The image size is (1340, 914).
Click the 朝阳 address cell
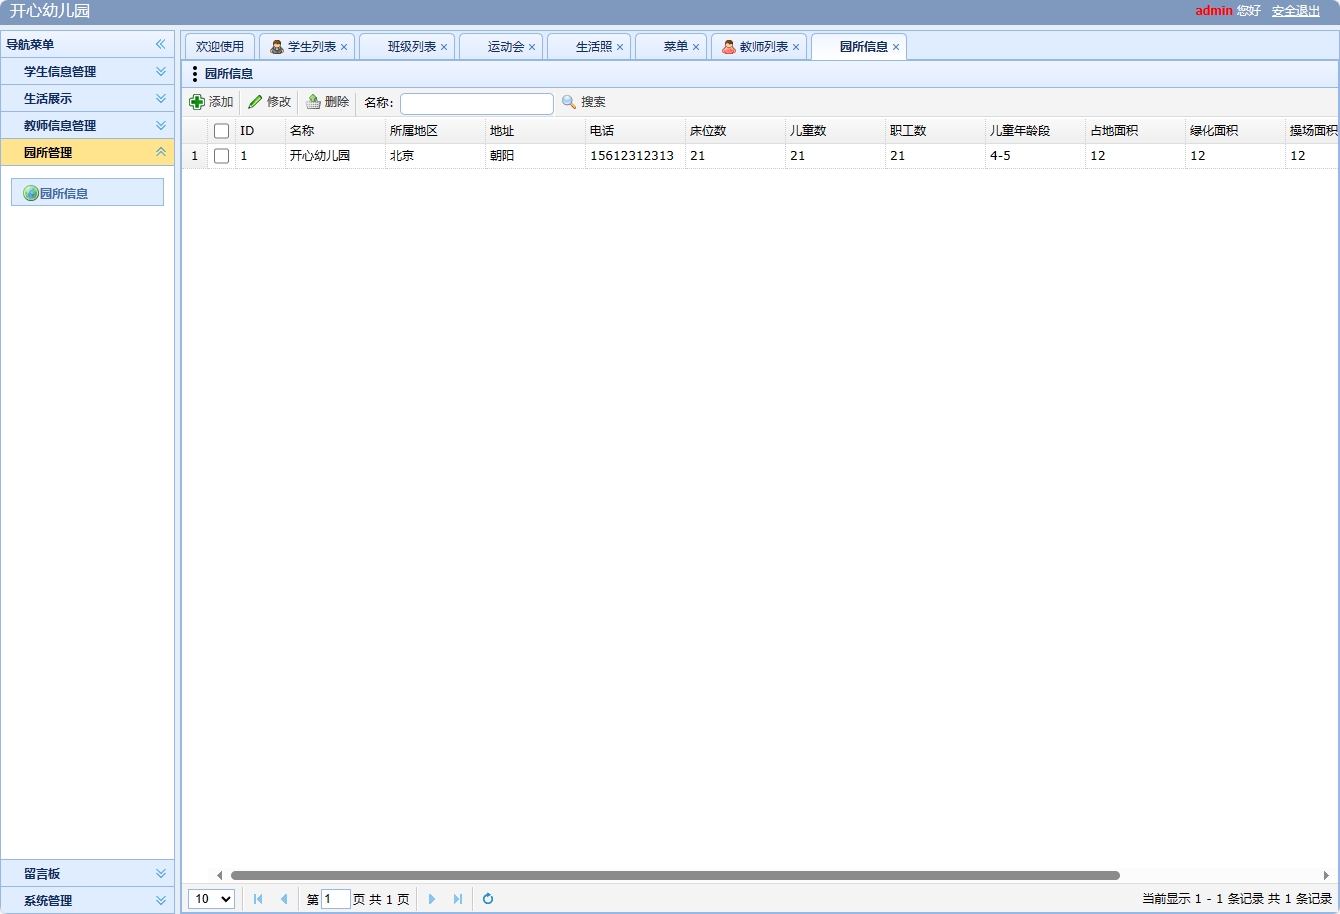click(535, 156)
